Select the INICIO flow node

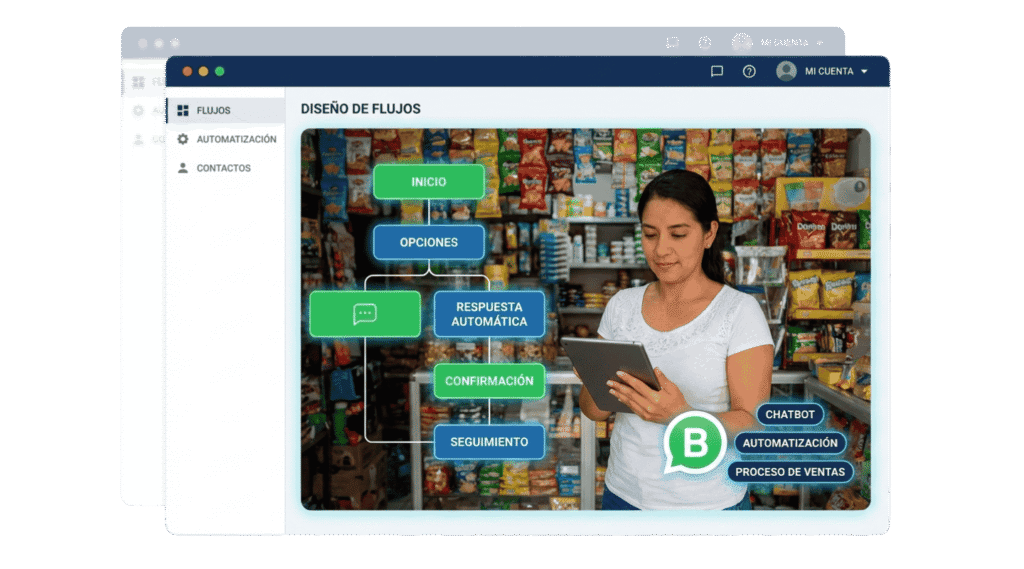pyautogui.click(x=428, y=182)
